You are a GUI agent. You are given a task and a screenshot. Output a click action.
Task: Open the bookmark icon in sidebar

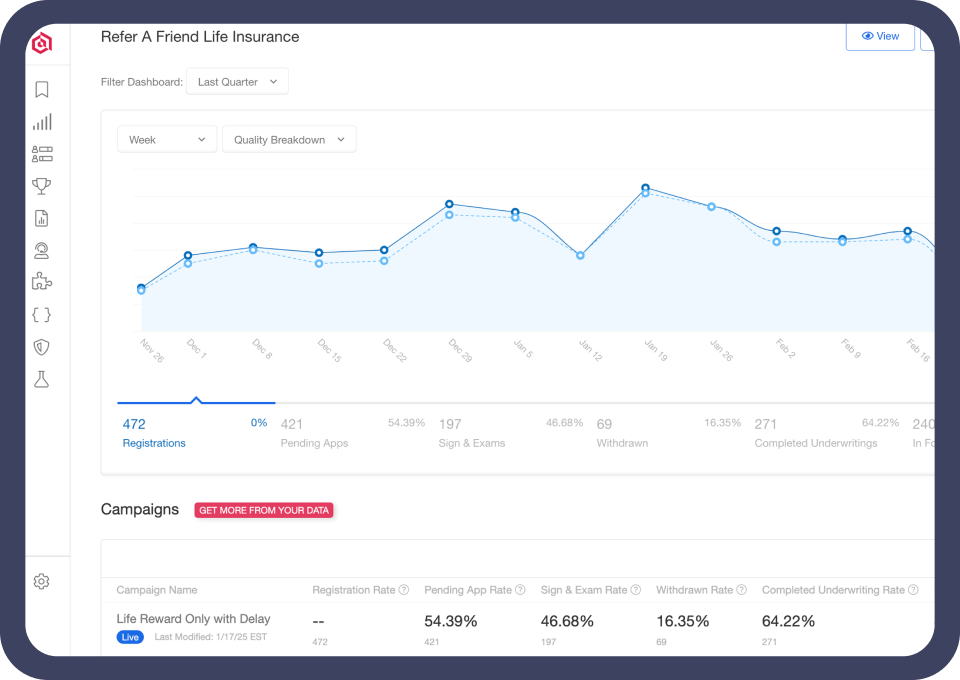click(42, 89)
